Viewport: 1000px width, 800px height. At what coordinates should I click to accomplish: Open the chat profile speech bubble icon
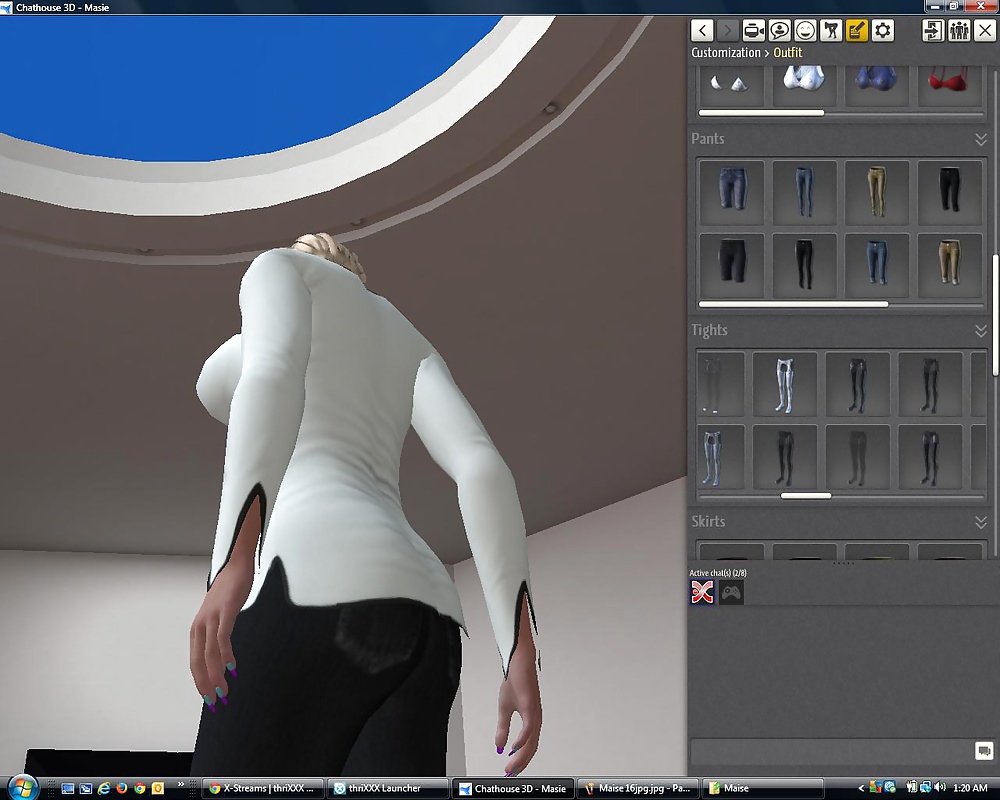click(x=779, y=31)
